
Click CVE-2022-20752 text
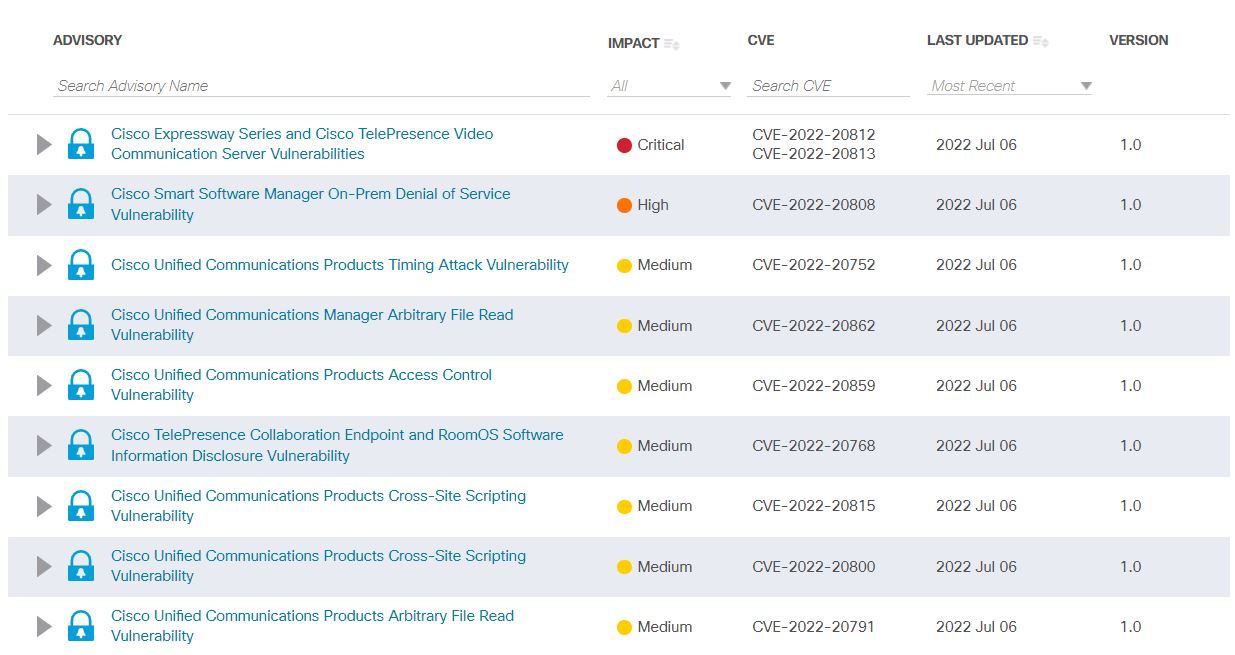813,265
